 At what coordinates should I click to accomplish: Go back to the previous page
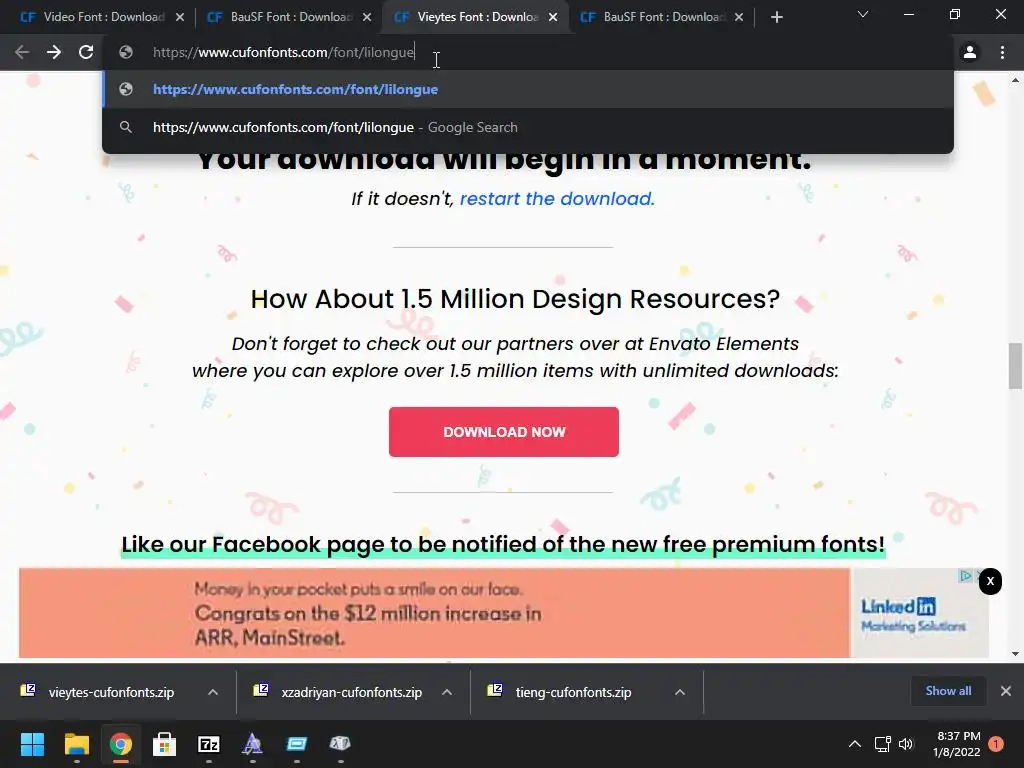point(22,52)
